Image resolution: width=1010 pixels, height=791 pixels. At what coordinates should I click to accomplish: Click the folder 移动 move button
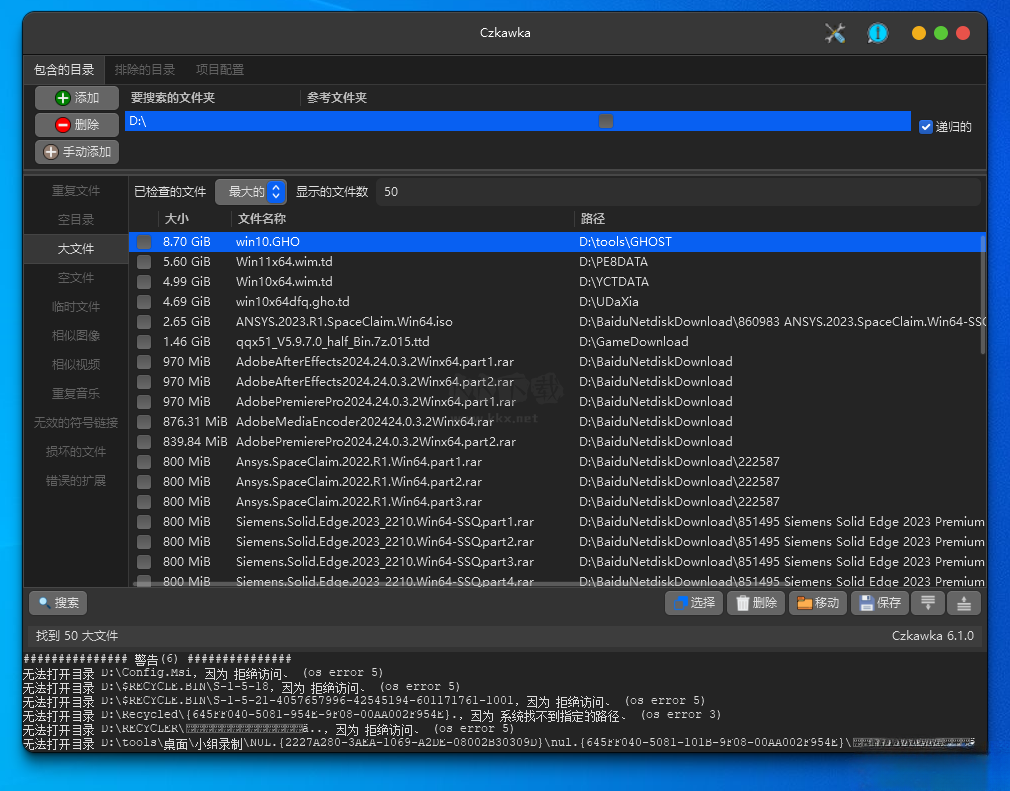(x=818, y=603)
